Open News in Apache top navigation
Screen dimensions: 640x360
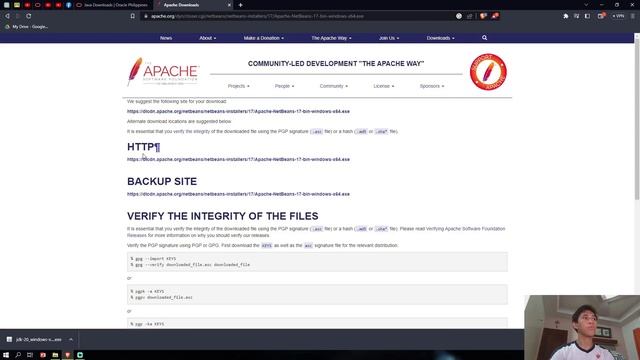click(166, 38)
